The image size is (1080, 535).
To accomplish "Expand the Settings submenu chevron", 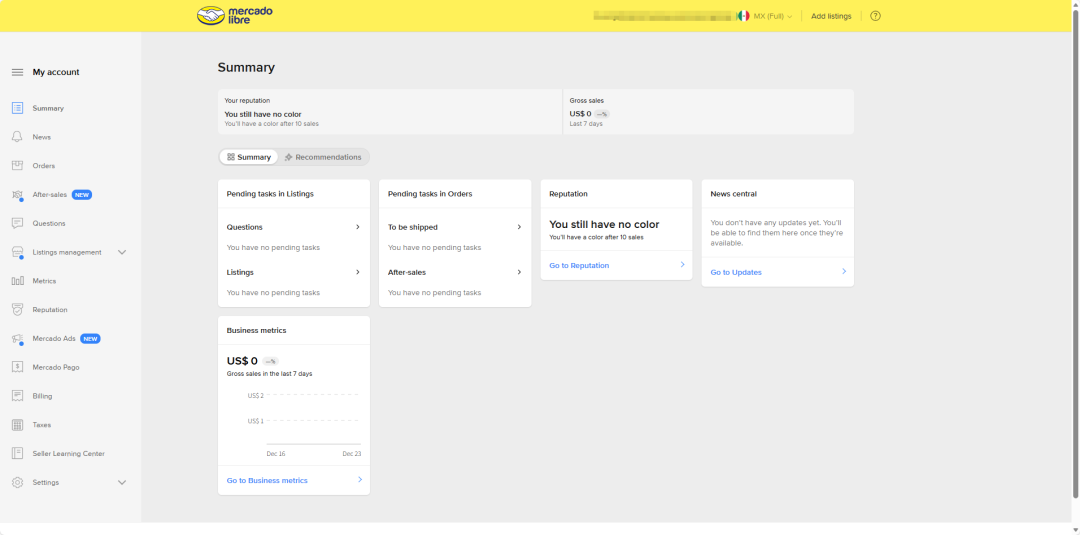I will coord(122,482).
